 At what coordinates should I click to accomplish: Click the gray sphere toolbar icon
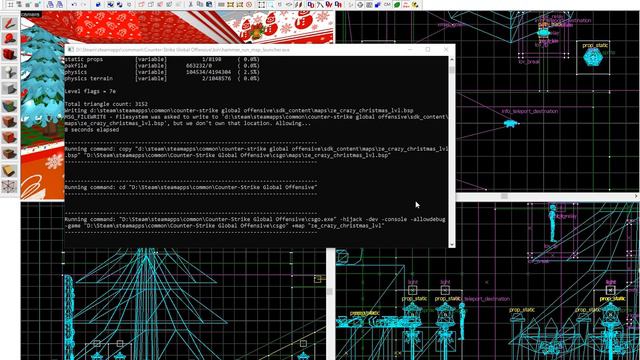click(360, 5)
